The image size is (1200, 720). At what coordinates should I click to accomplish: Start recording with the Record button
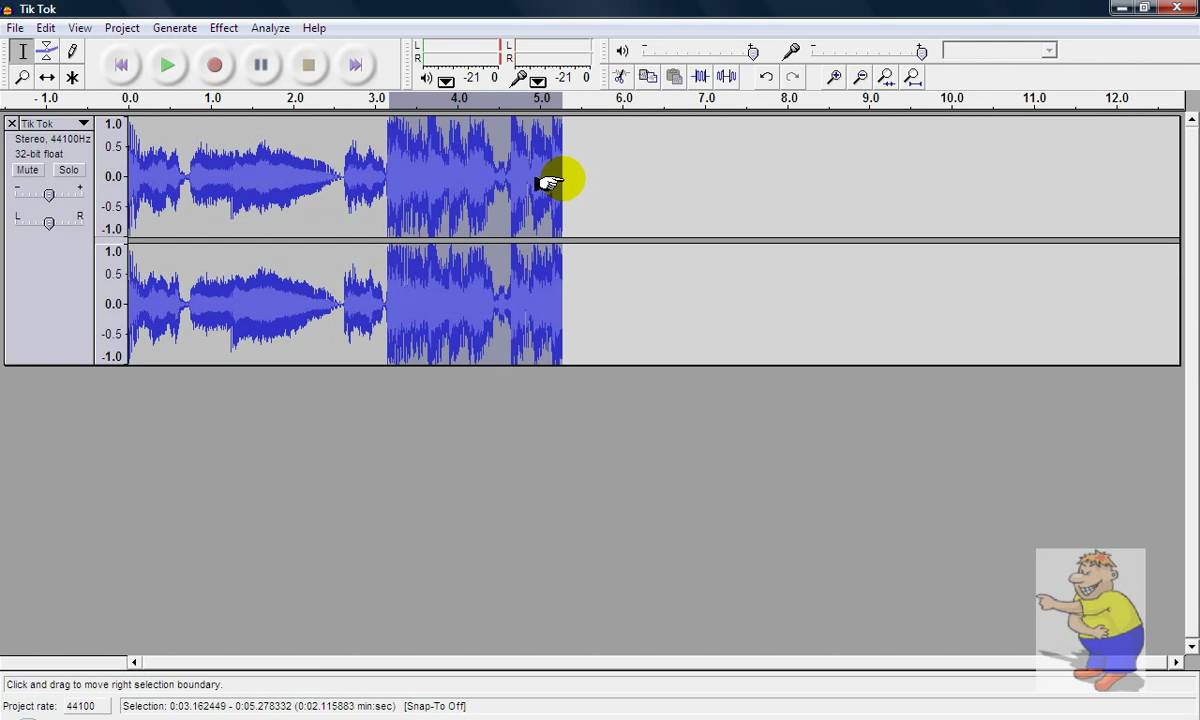pos(214,65)
